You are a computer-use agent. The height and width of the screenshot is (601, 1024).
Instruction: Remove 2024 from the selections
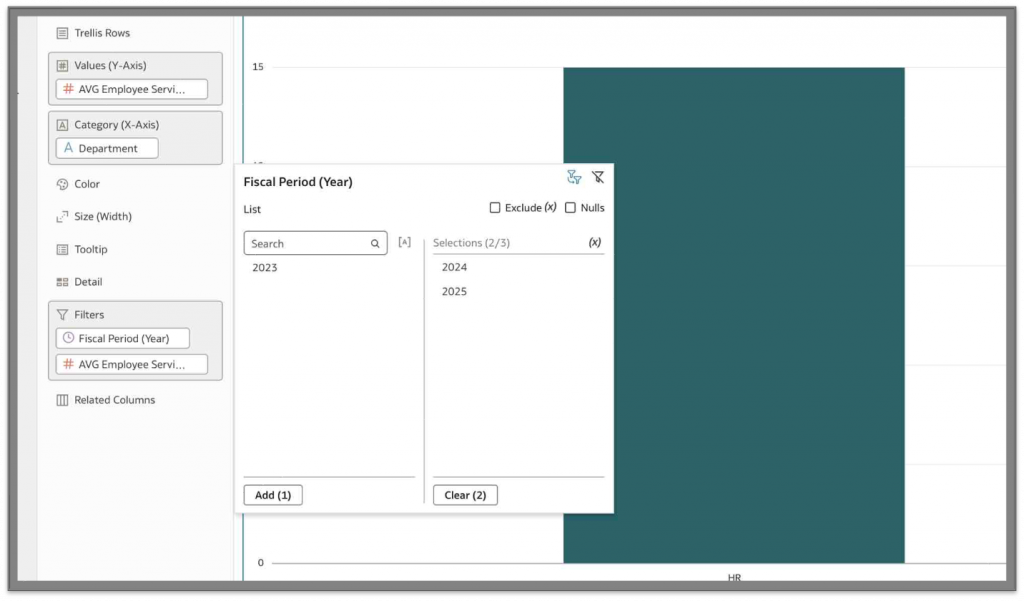[452, 267]
